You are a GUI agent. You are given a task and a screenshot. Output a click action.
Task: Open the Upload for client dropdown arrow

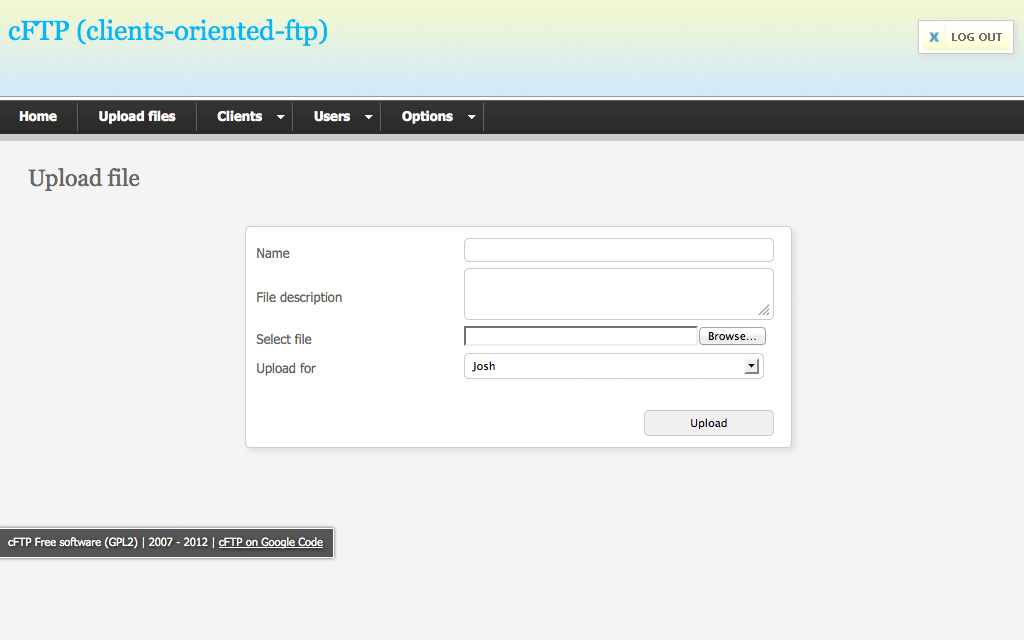point(752,366)
